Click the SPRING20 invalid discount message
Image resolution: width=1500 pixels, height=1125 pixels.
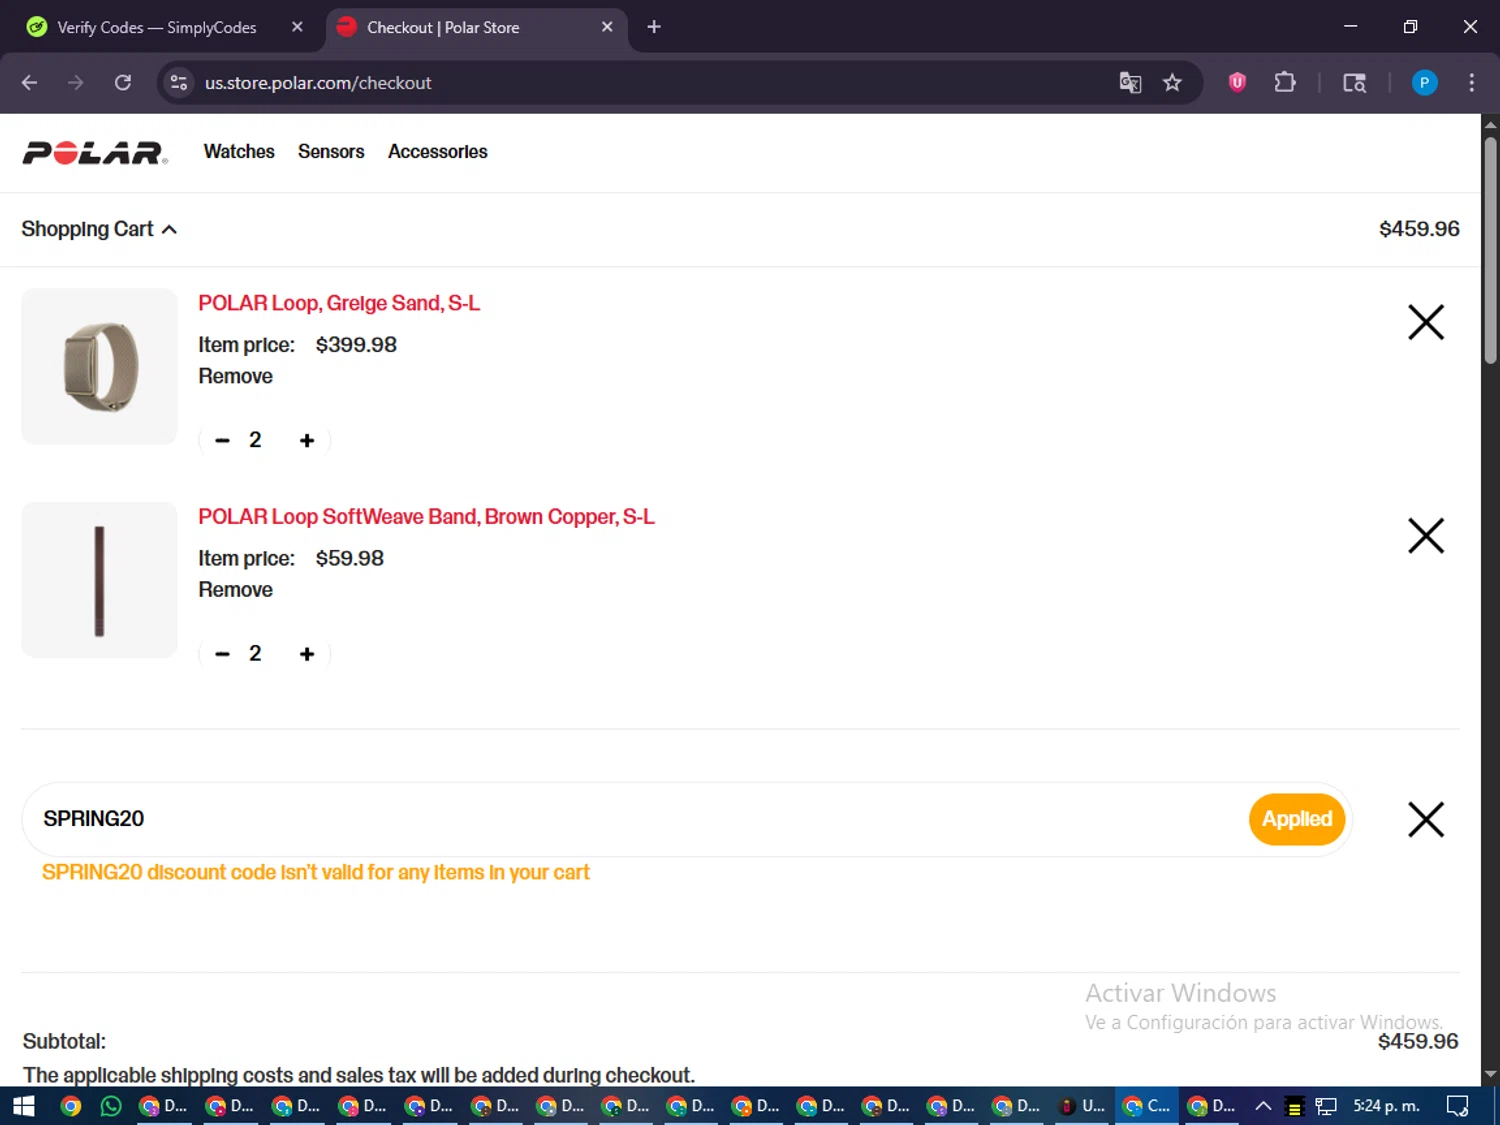click(x=316, y=873)
